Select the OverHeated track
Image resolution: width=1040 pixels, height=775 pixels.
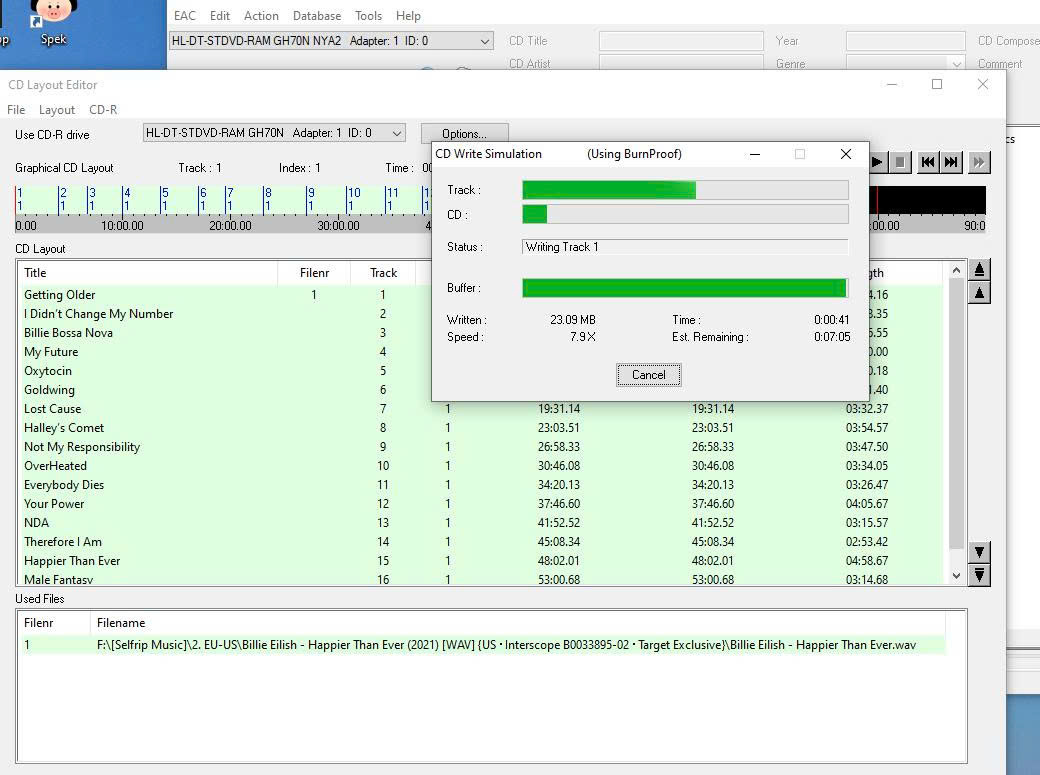pyautogui.click(x=482, y=466)
